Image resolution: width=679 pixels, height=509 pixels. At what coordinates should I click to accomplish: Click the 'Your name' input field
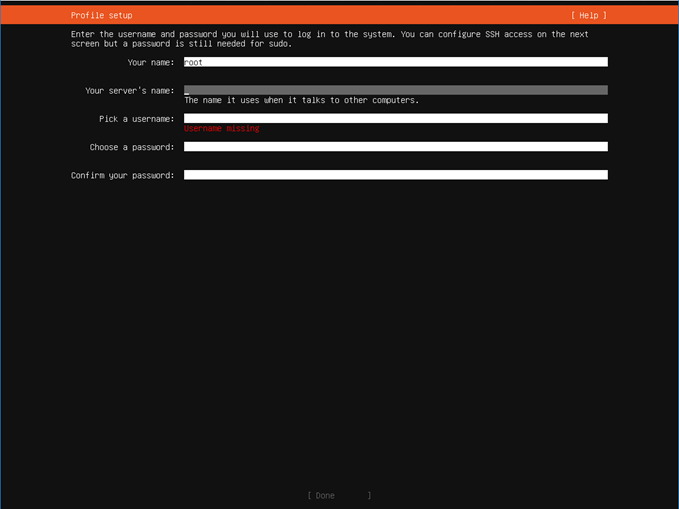[x=395, y=62]
